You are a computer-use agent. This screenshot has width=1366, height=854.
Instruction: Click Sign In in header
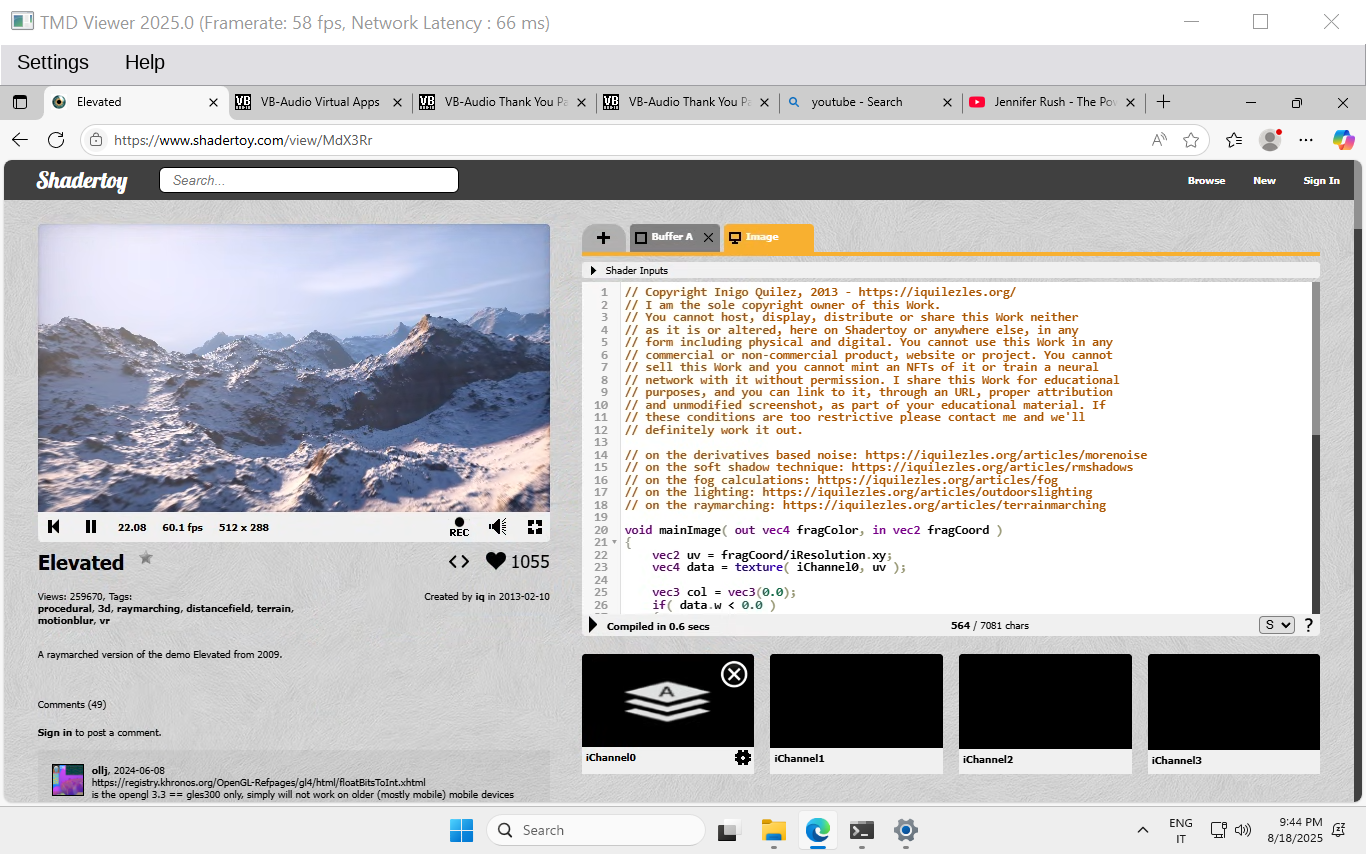[x=1321, y=181]
